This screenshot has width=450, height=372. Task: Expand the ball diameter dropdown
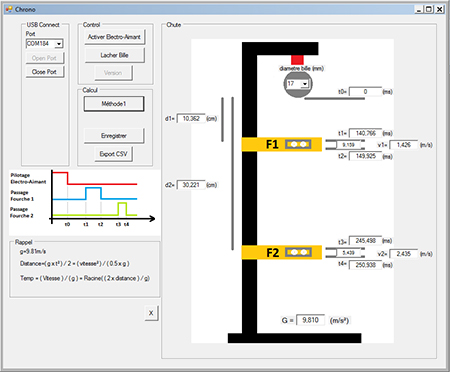pos(305,84)
